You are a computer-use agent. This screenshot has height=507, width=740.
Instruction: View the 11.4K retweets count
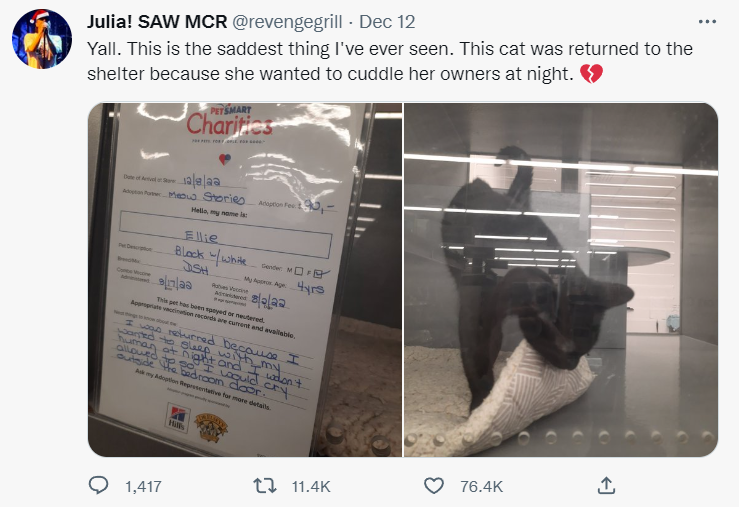[x=311, y=486]
